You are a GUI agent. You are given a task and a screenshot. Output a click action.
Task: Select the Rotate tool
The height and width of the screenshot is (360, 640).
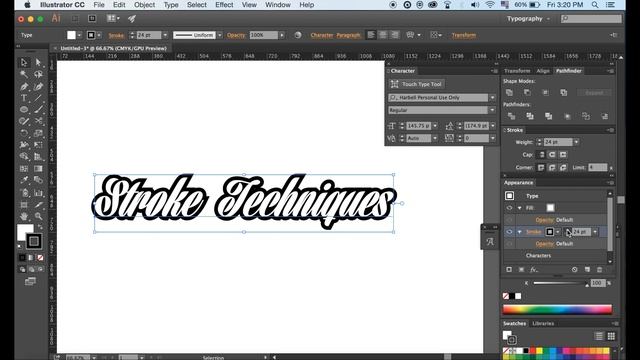24,133
